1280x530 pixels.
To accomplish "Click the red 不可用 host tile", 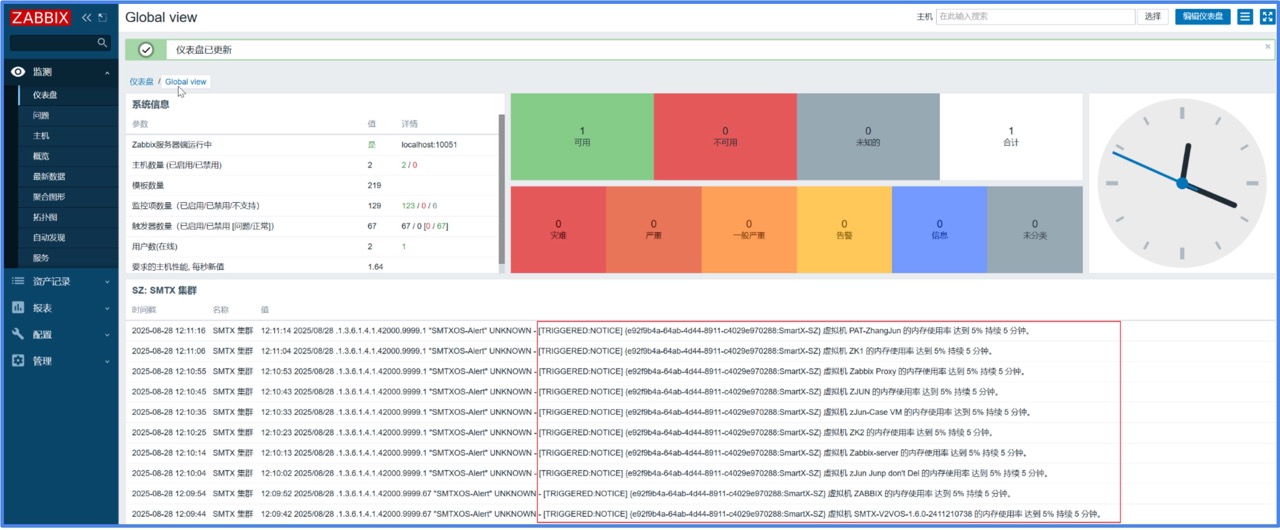I will pyautogui.click(x=725, y=136).
